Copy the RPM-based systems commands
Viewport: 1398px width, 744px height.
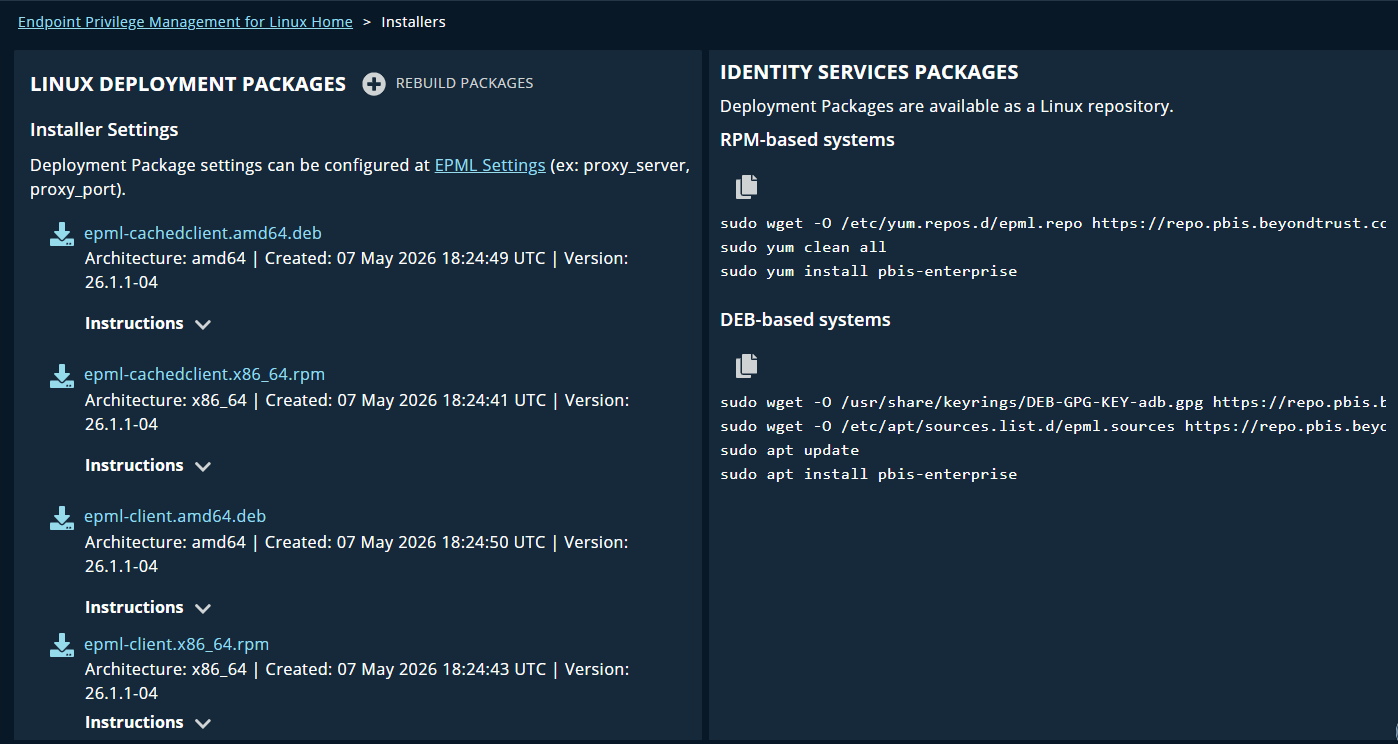click(747, 186)
